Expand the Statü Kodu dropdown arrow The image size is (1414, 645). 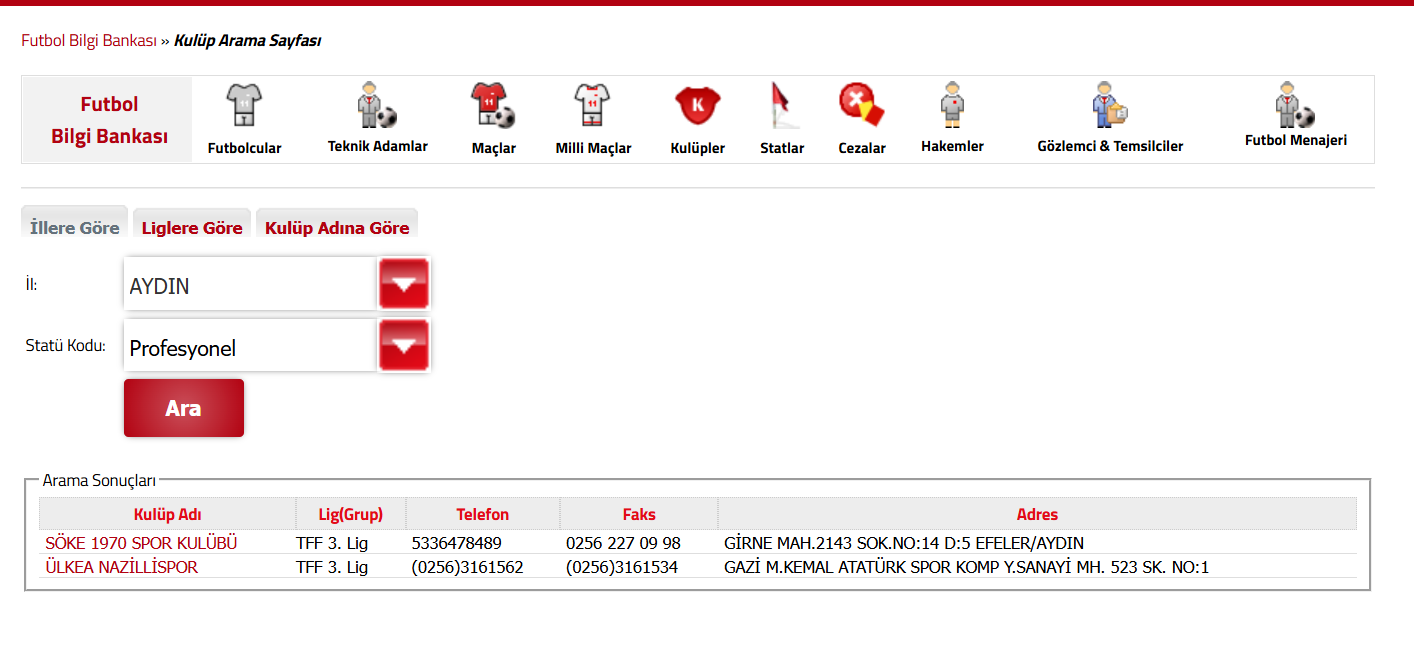pyautogui.click(x=404, y=346)
